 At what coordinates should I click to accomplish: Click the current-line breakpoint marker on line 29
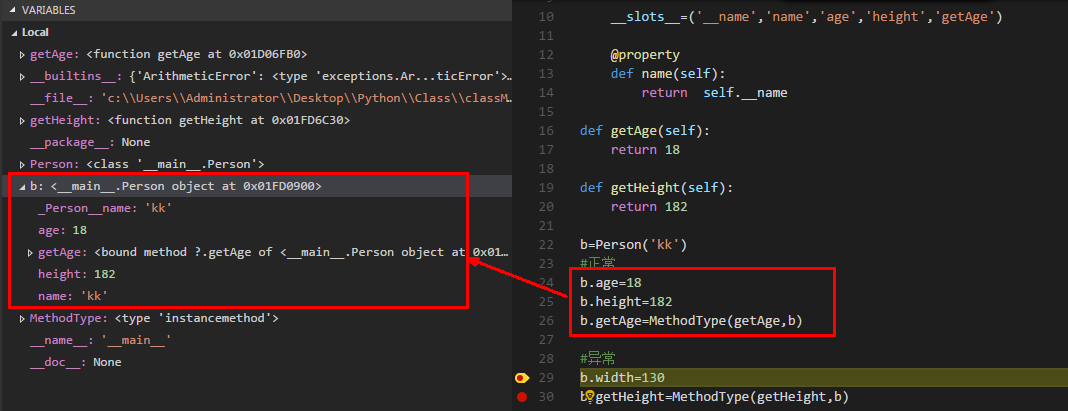click(521, 378)
